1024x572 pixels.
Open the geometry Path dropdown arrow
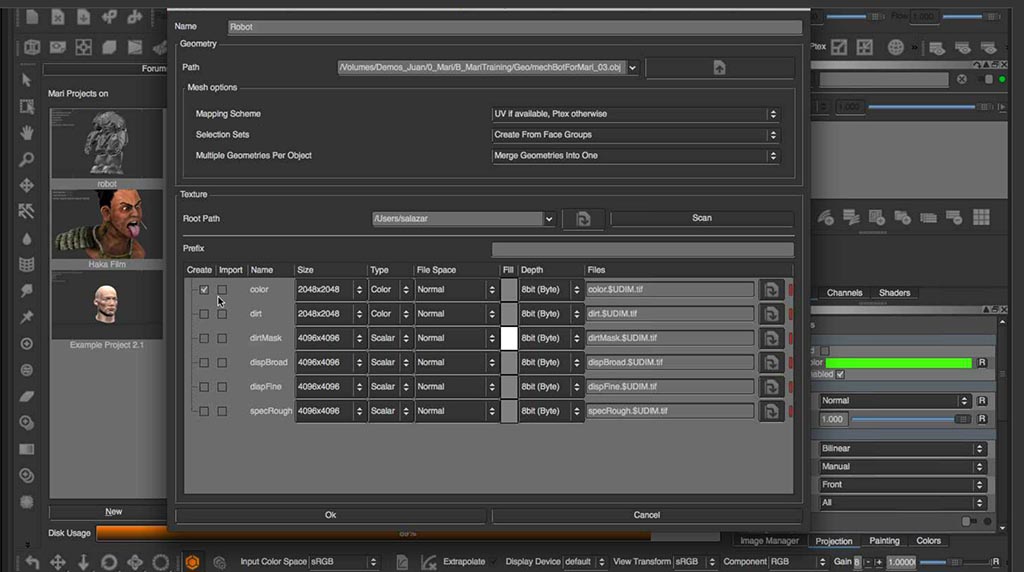[632, 67]
